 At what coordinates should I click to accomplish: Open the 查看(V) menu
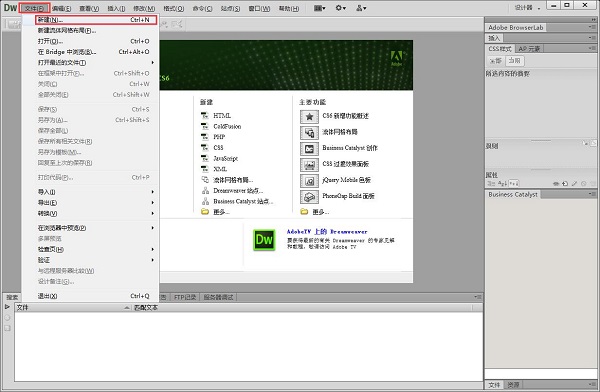(89, 8)
